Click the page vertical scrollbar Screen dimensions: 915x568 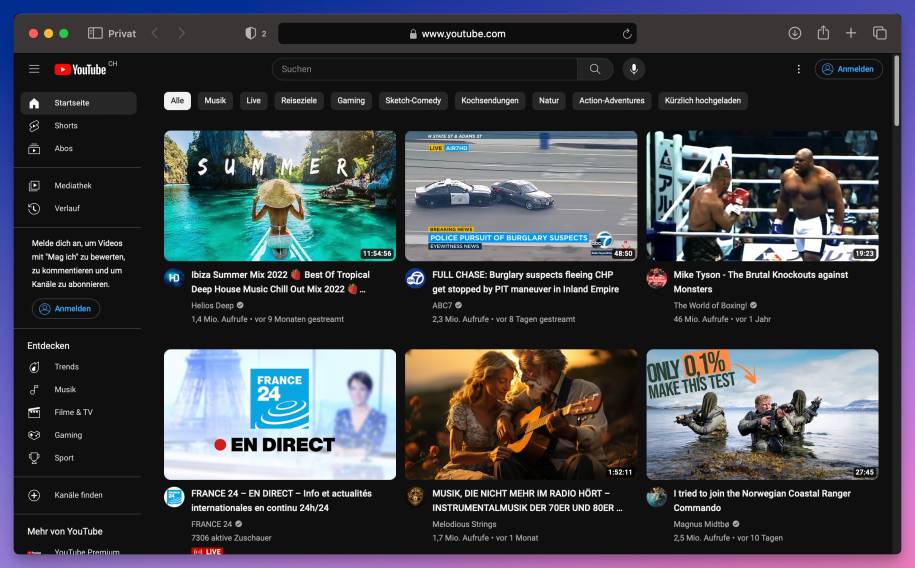[x=897, y=90]
